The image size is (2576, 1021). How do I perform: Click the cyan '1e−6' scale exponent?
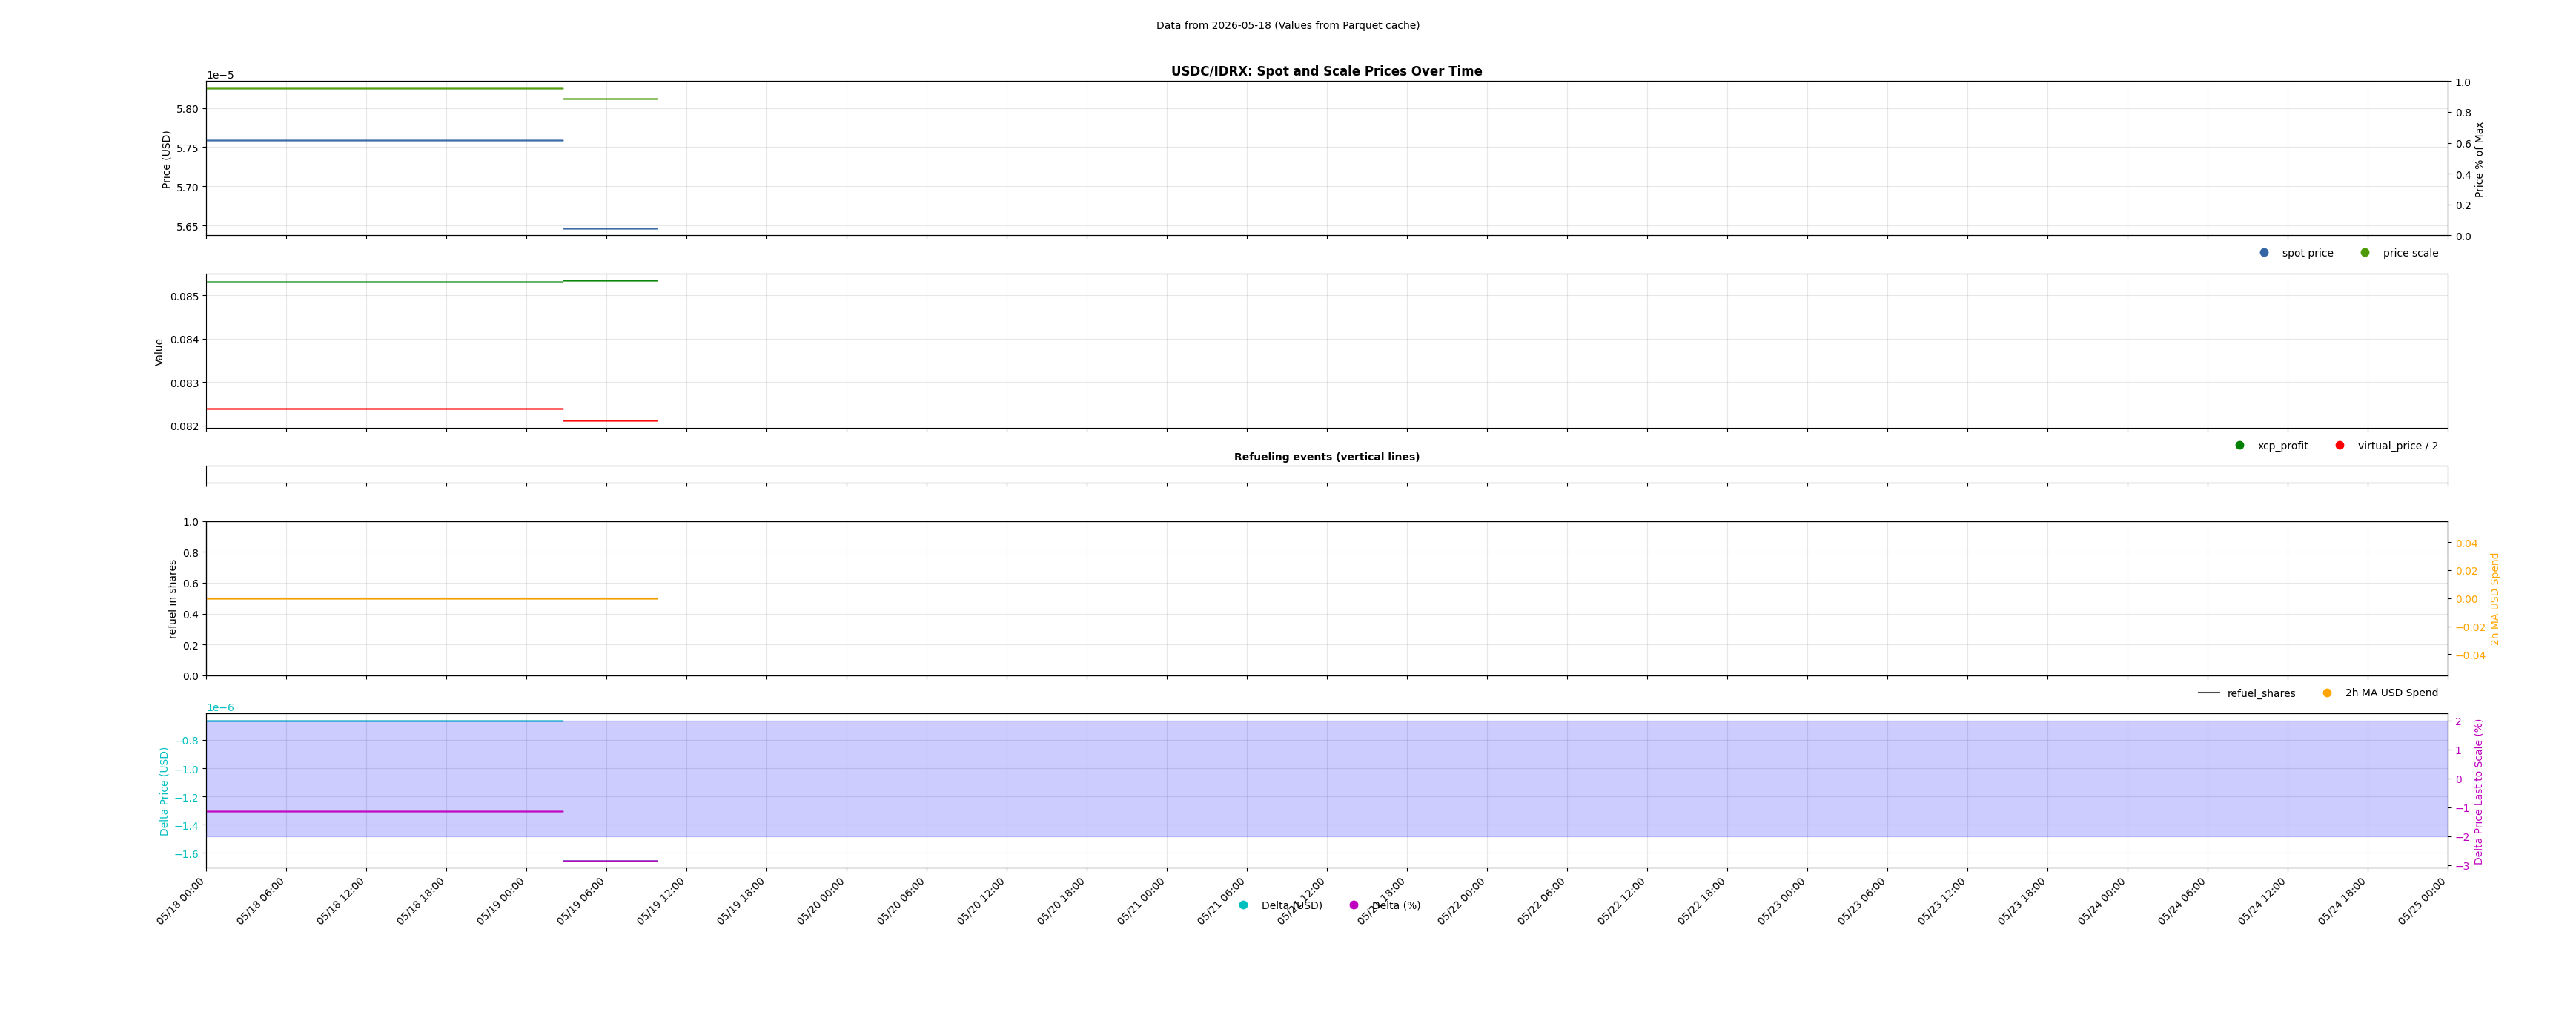point(220,708)
